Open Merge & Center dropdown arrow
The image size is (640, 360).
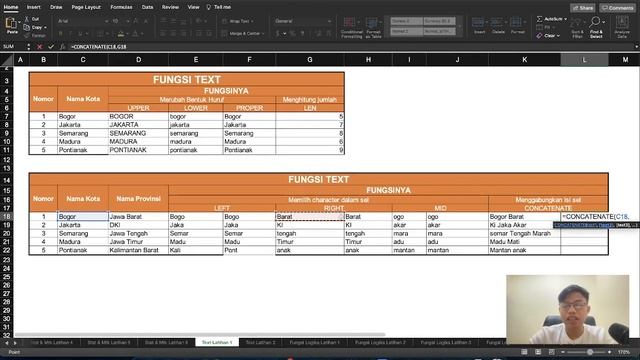[x=263, y=33]
